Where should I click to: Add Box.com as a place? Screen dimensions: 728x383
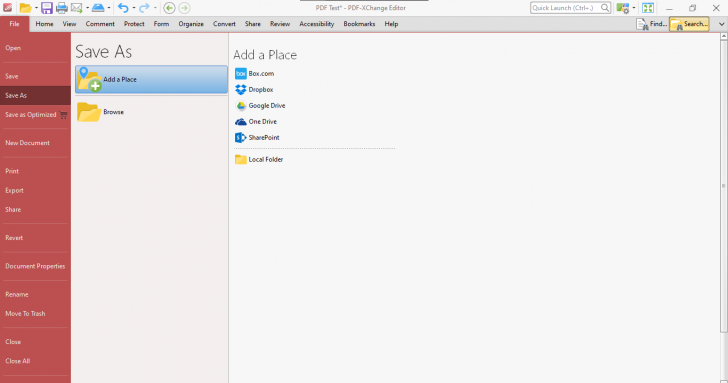254,73
